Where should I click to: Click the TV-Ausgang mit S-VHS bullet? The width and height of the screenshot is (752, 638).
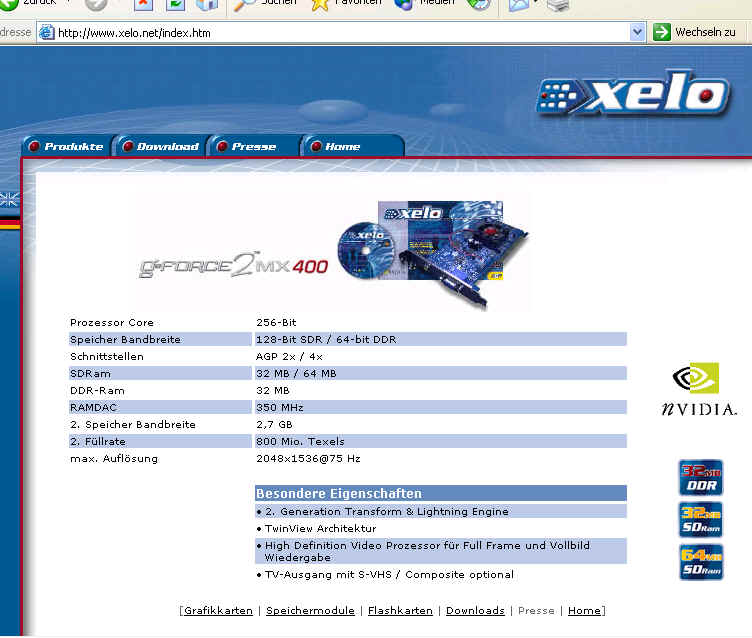[385, 574]
